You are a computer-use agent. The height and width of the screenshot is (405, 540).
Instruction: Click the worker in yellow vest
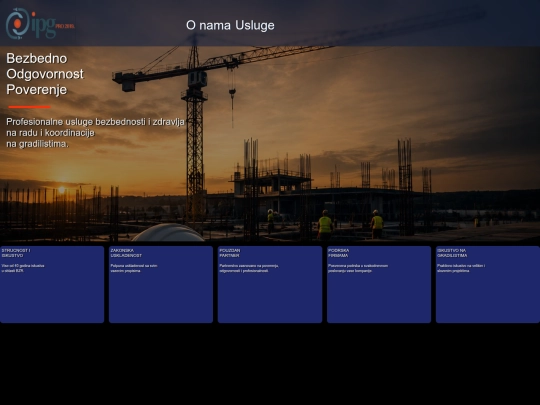click(325, 225)
